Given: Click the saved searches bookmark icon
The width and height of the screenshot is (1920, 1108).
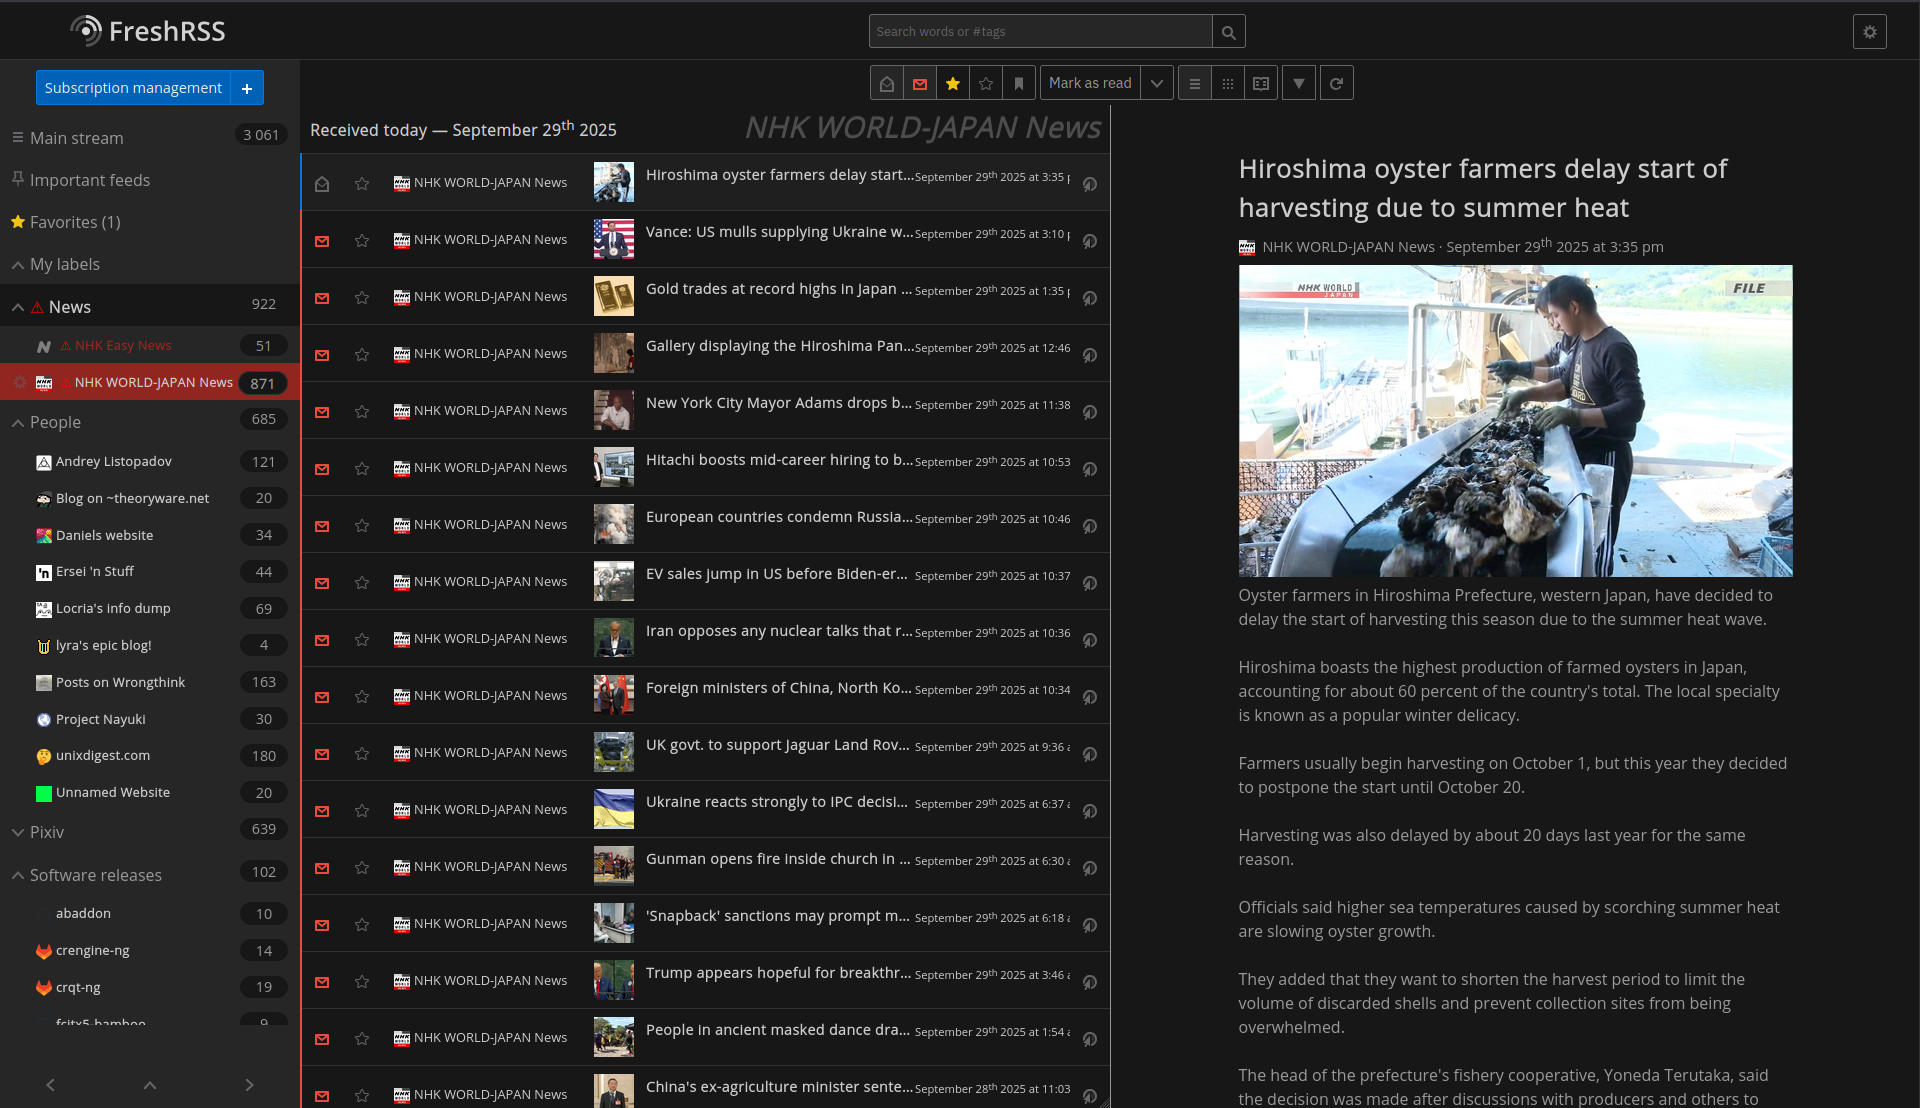Looking at the screenshot, I should point(1019,84).
